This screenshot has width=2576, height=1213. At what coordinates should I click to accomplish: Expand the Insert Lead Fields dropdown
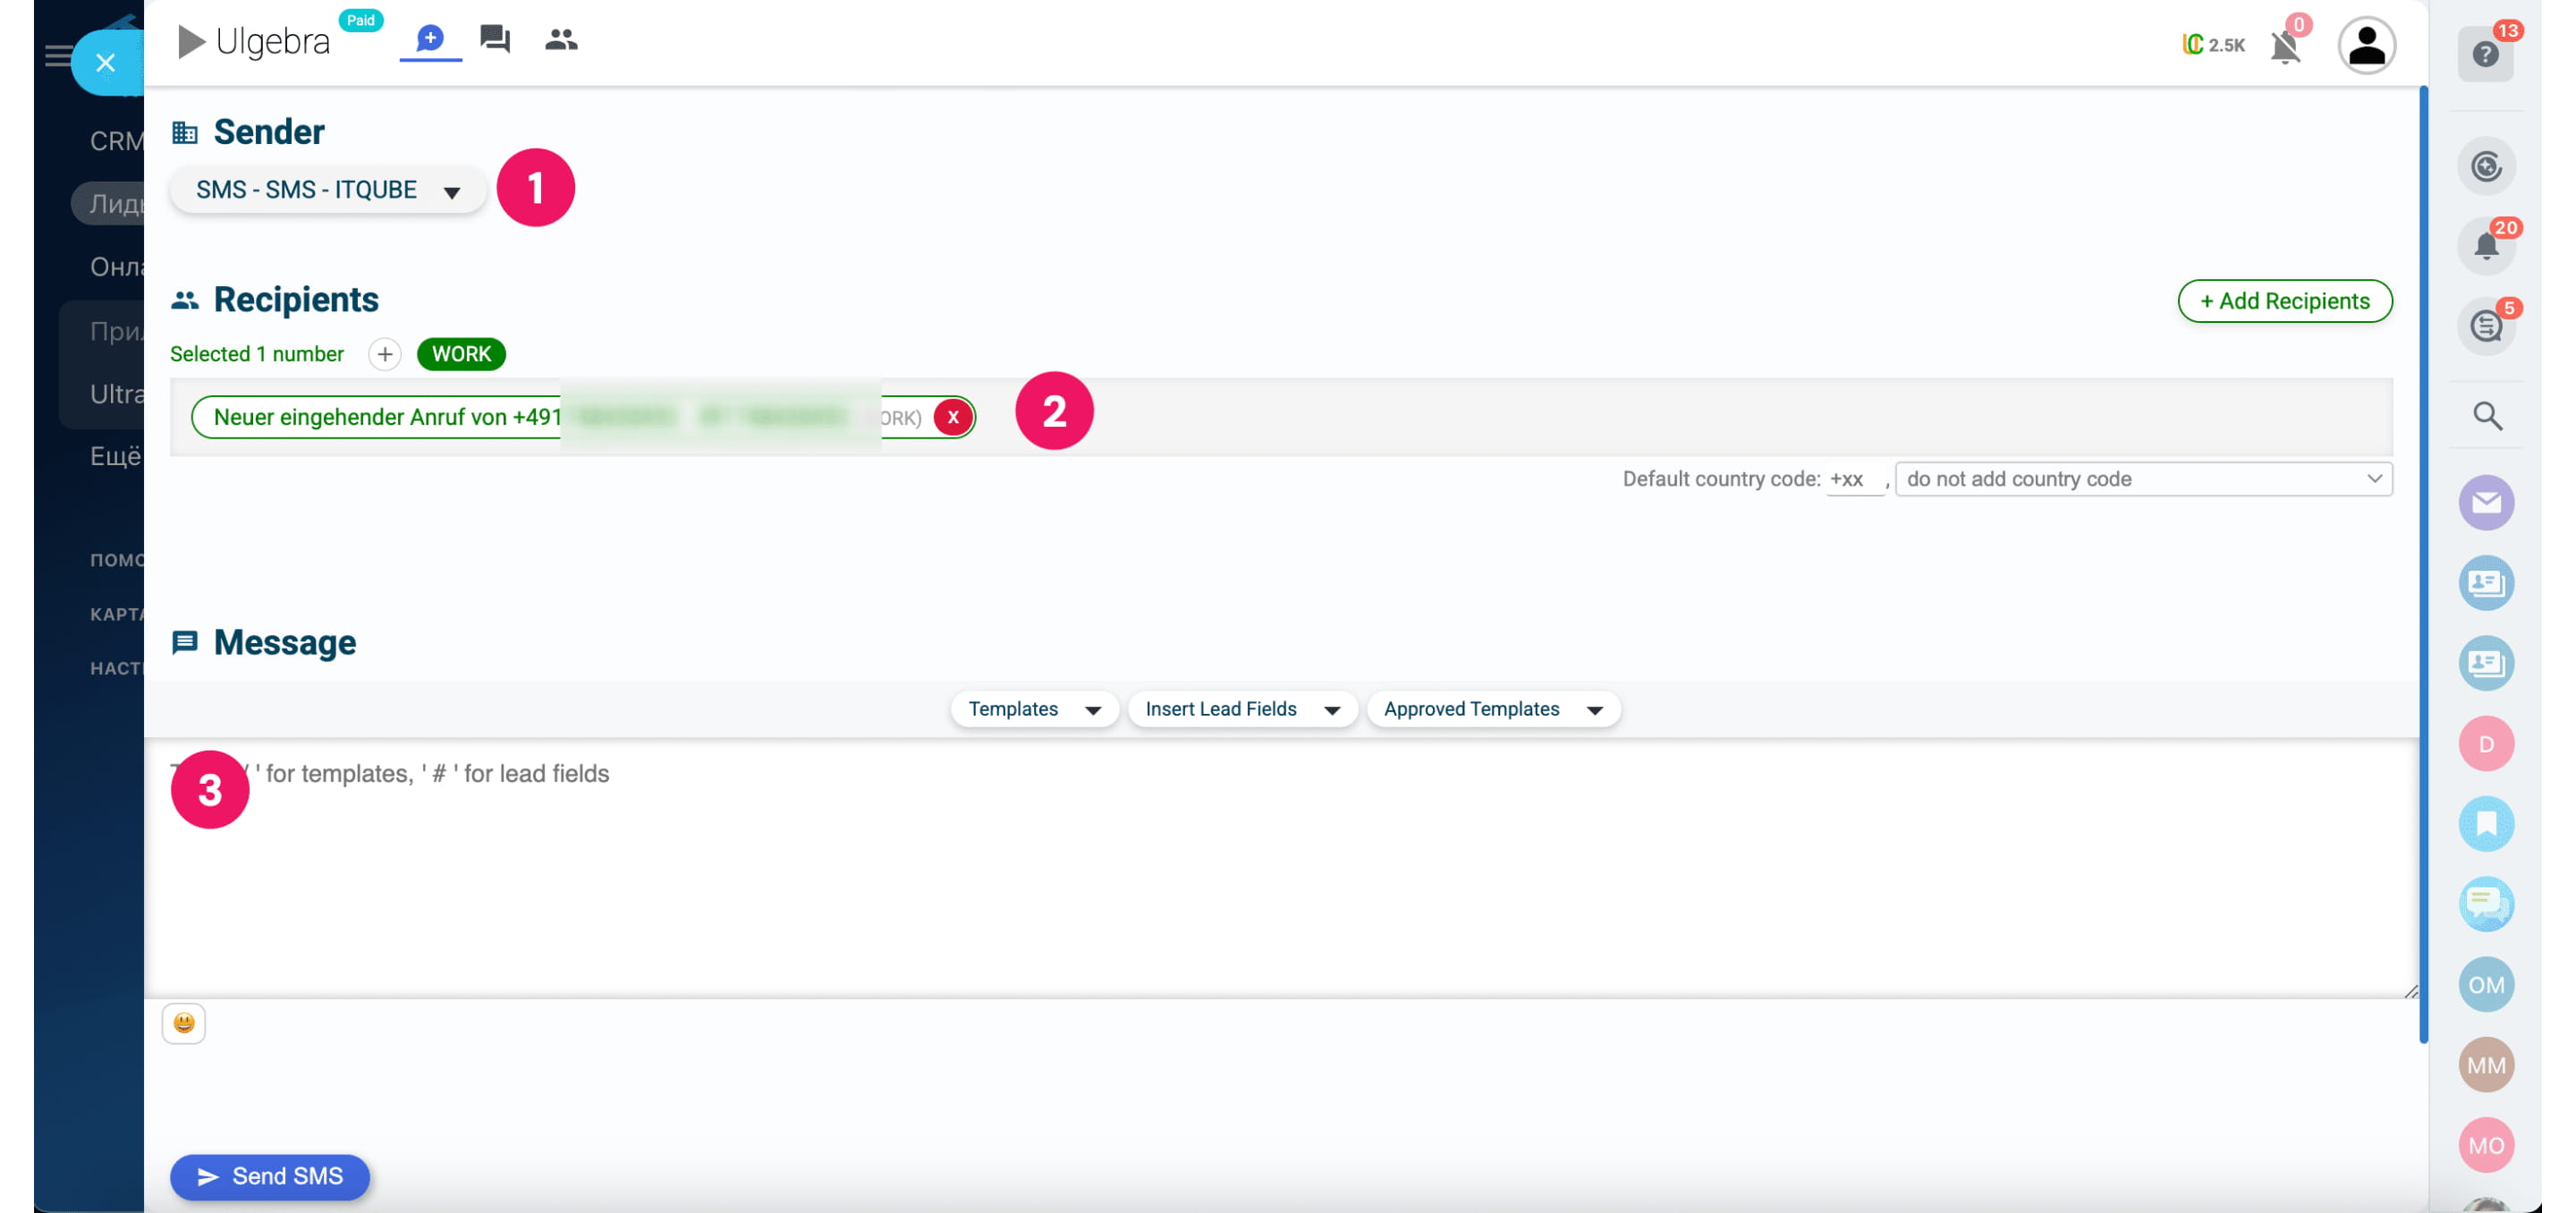point(1241,709)
